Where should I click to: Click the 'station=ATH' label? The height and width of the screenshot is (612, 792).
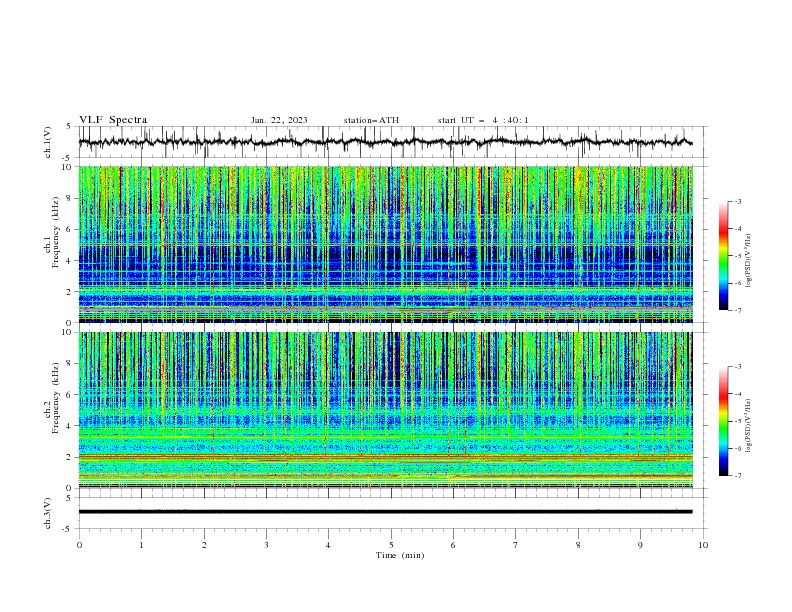371,120
